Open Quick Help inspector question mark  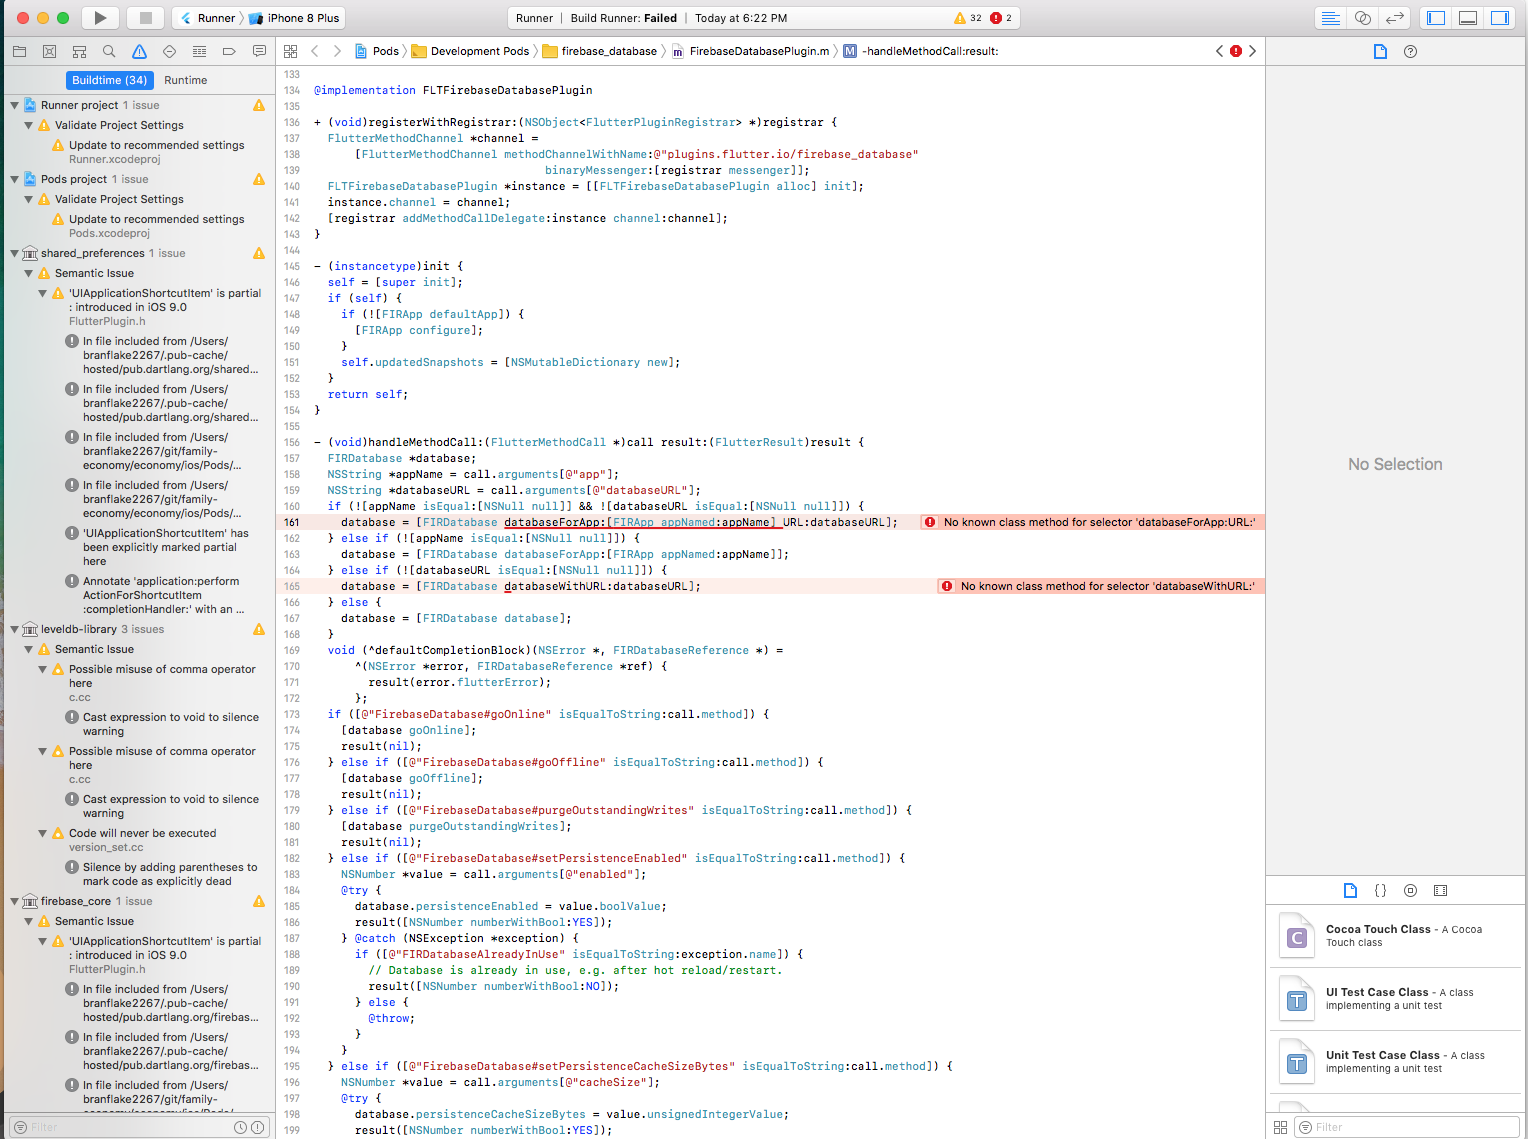tap(1410, 51)
